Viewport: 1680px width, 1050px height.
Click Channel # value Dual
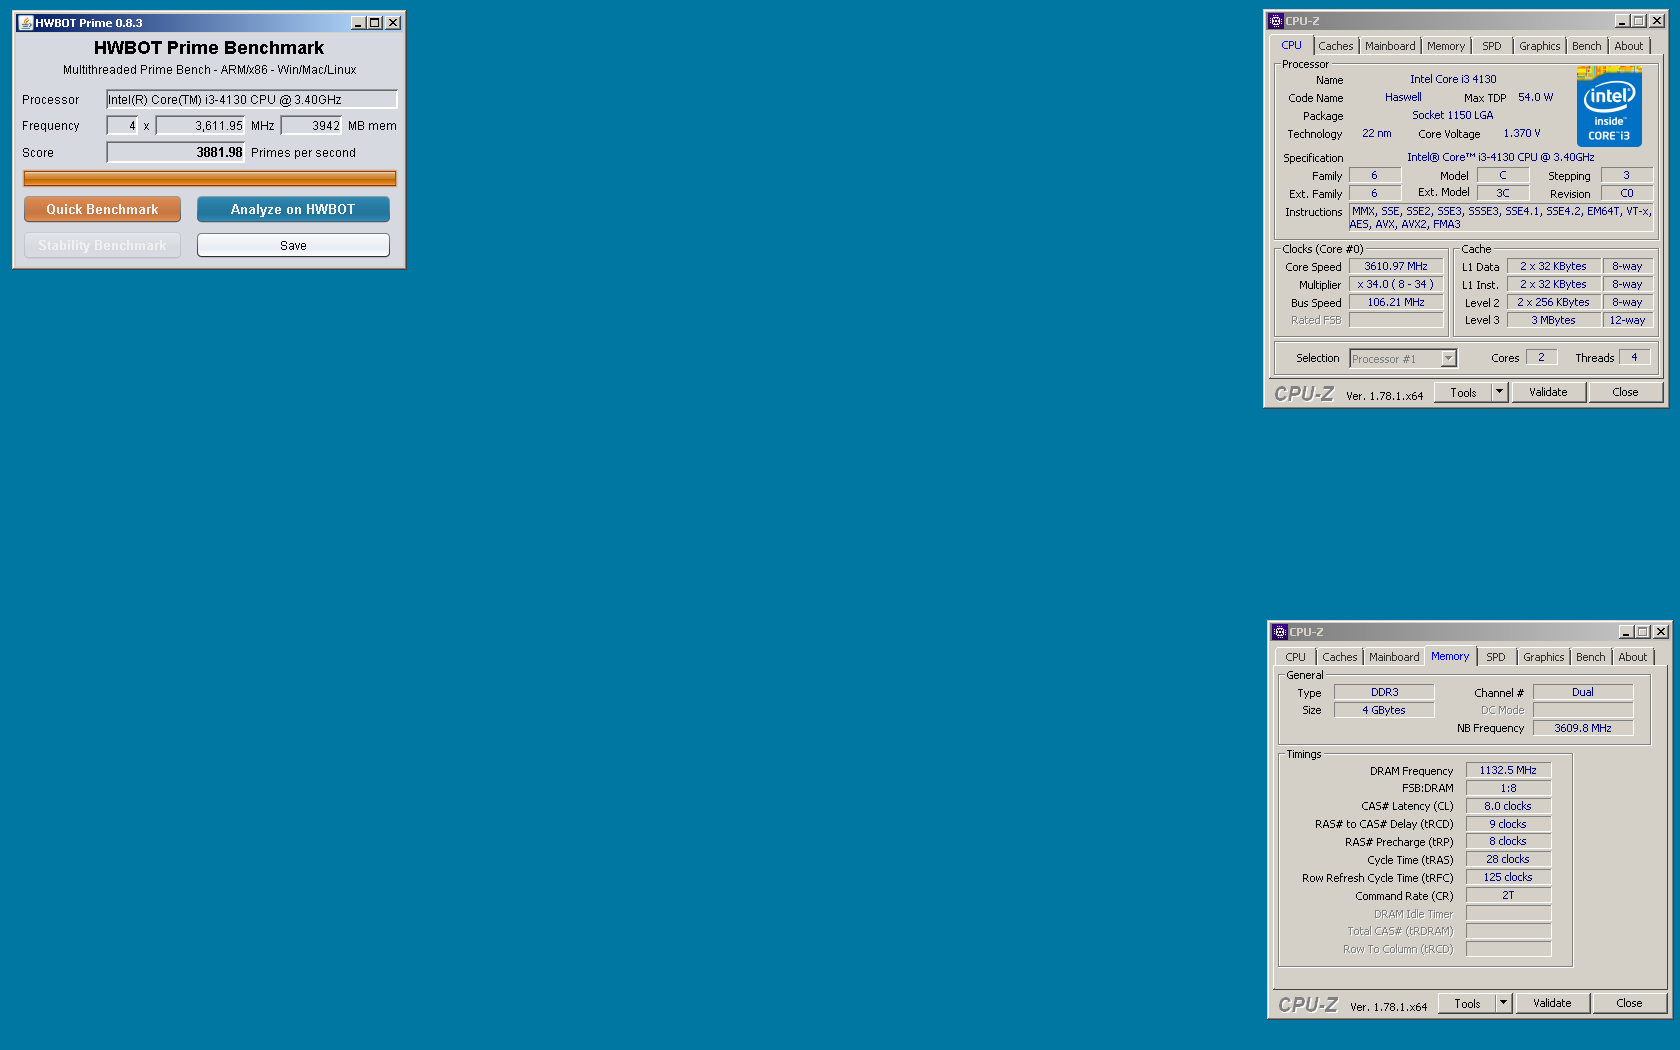coord(1583,692)
